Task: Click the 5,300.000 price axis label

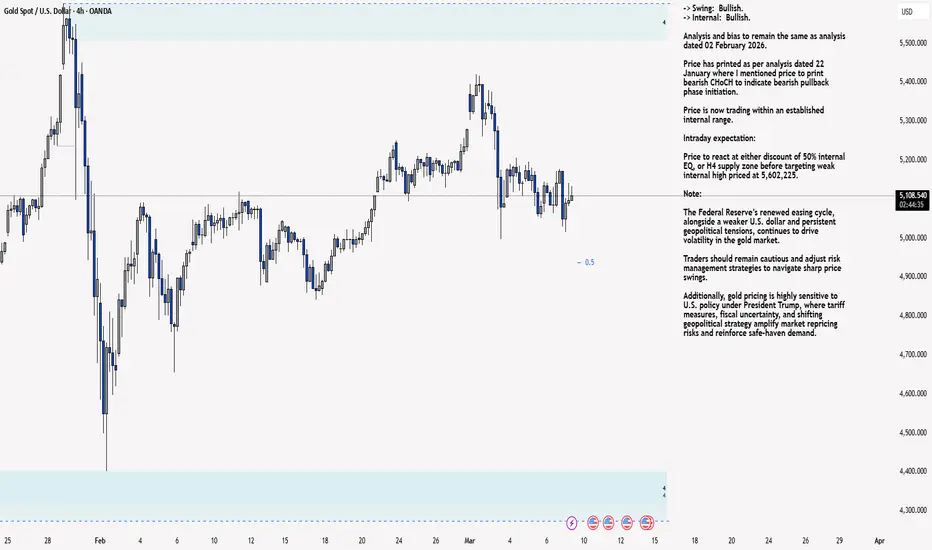Action: tap(913, 121)
